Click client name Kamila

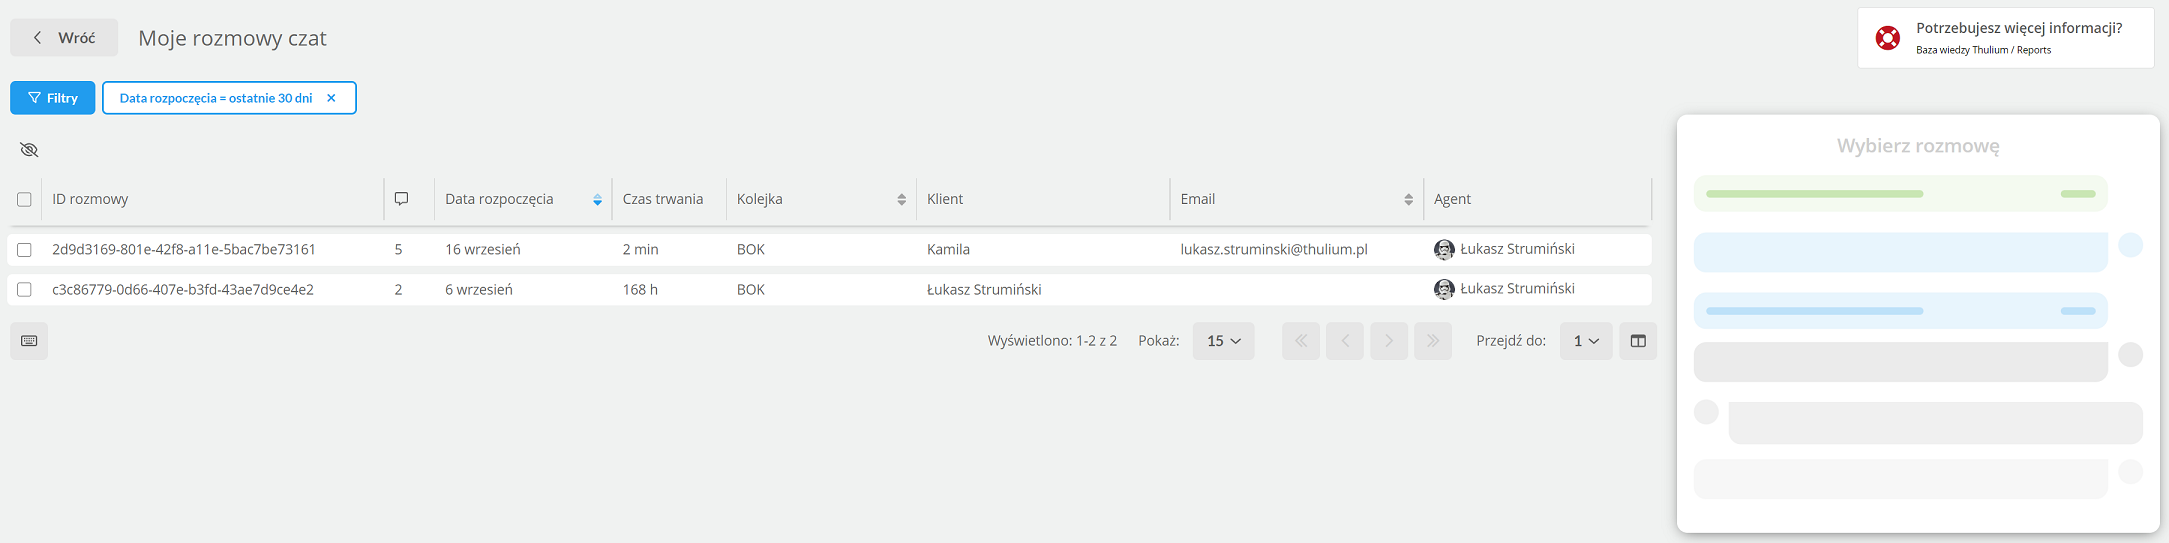(x=948, y=249)
